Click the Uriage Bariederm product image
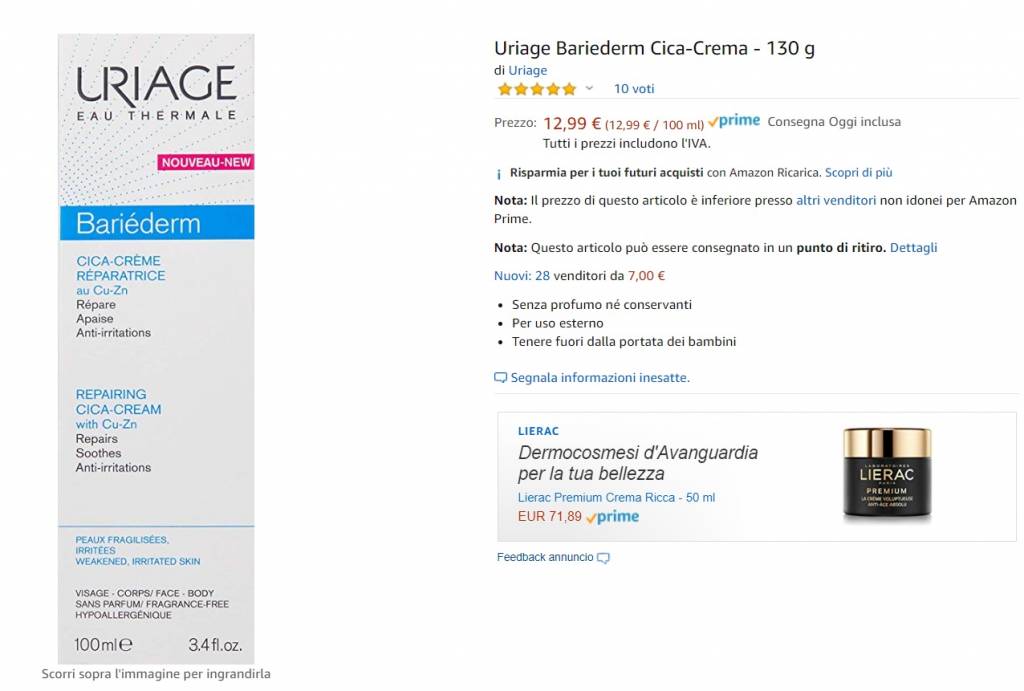This screenshot has width=1024, height=691. [x=156, y=348]
